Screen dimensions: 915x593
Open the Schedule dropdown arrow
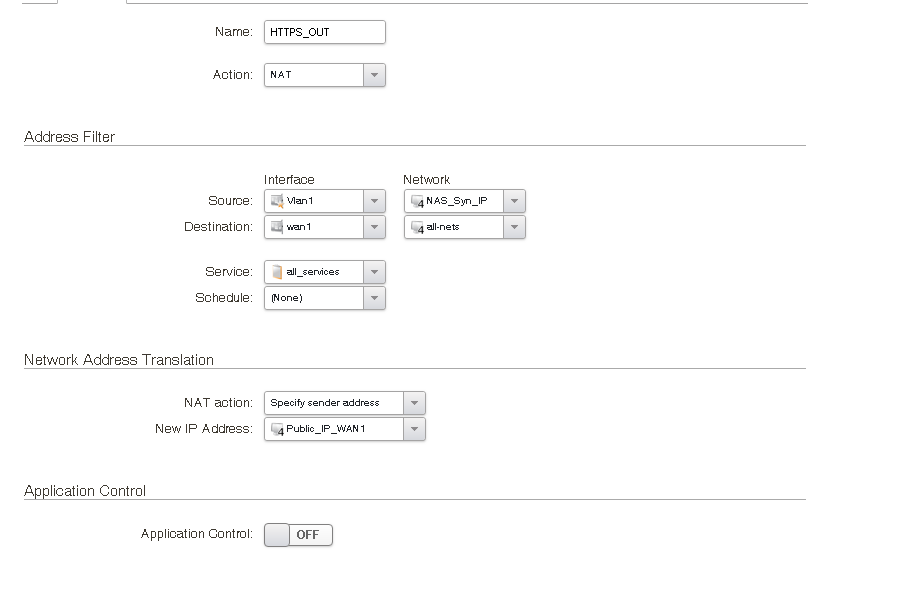[x=374, y=298]
